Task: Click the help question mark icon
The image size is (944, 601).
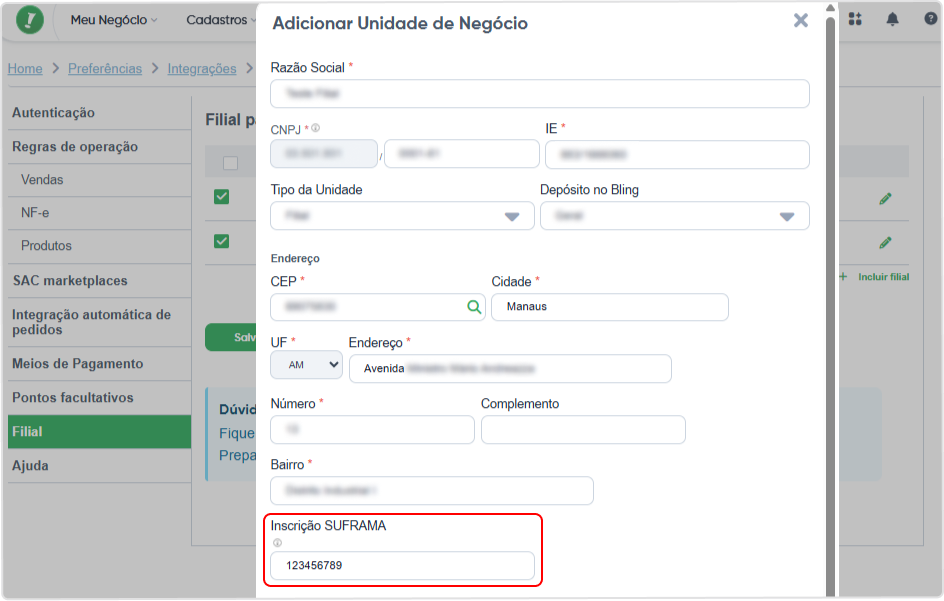Action: point(931,19)
